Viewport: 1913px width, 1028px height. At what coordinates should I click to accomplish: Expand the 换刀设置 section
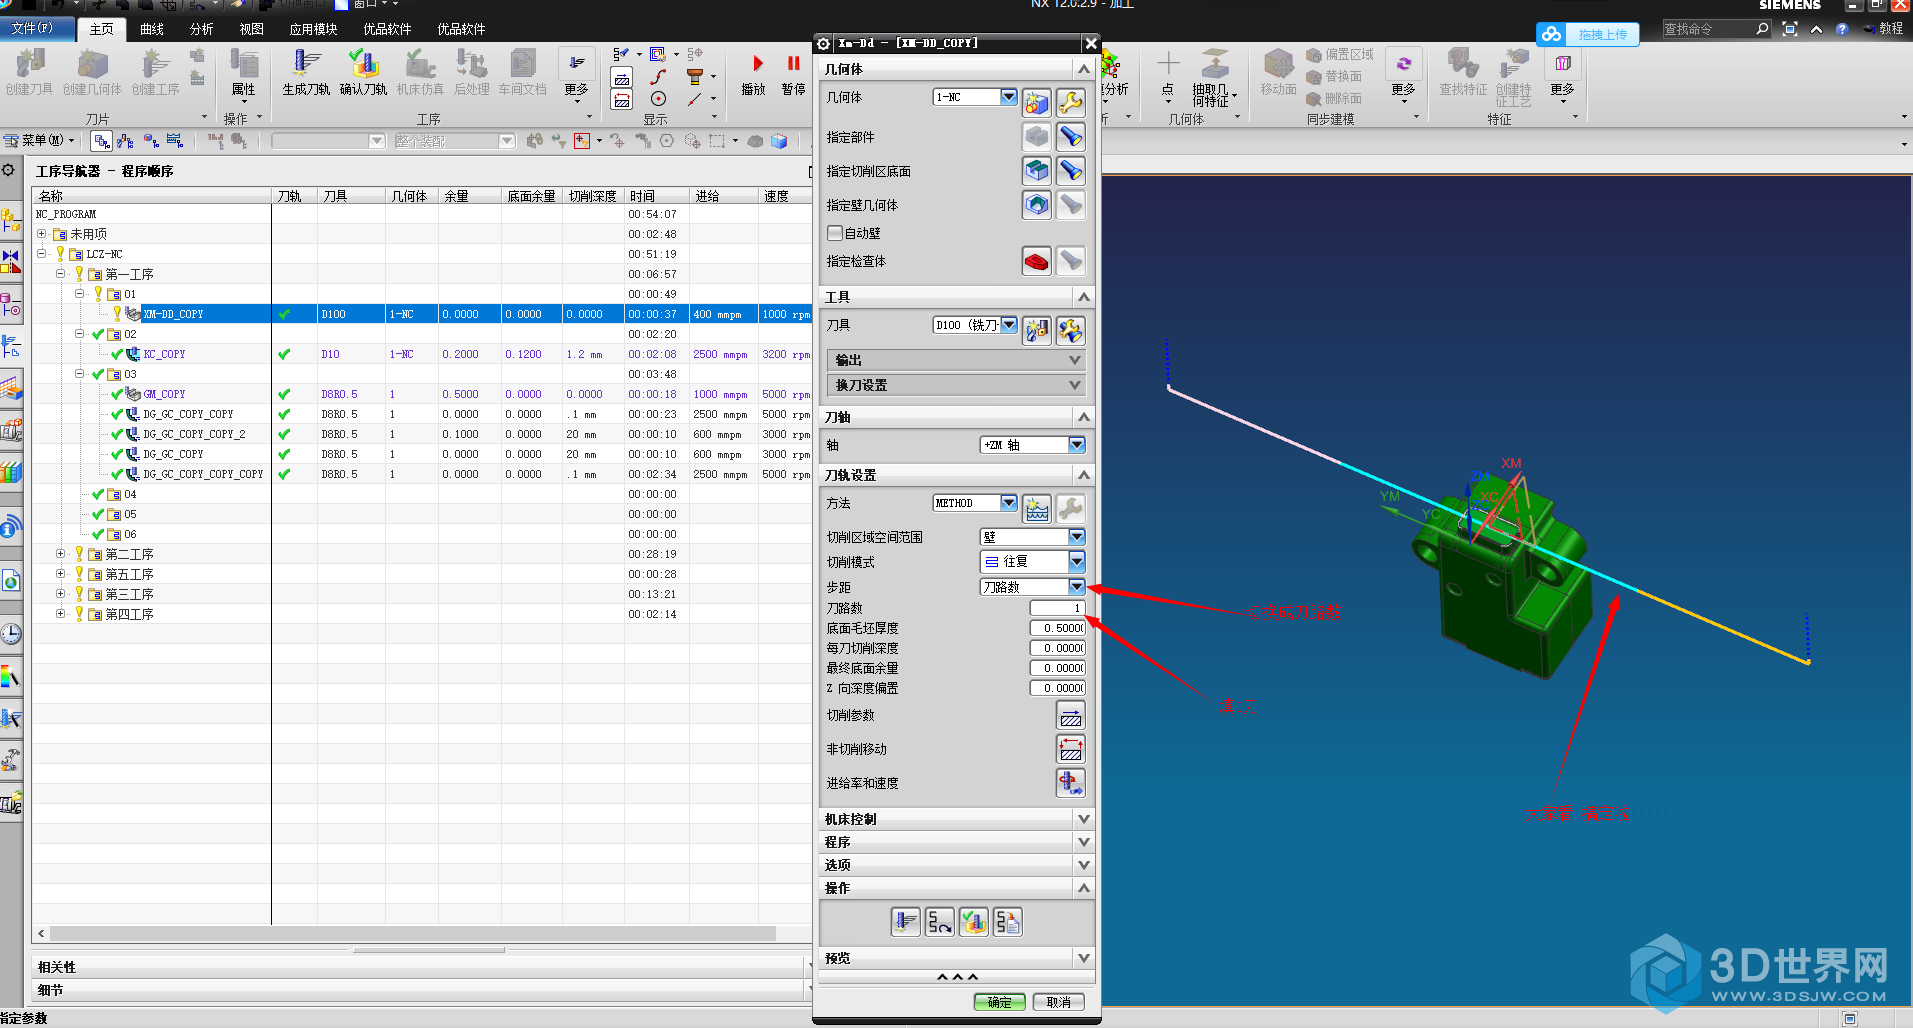pos(957,385)
